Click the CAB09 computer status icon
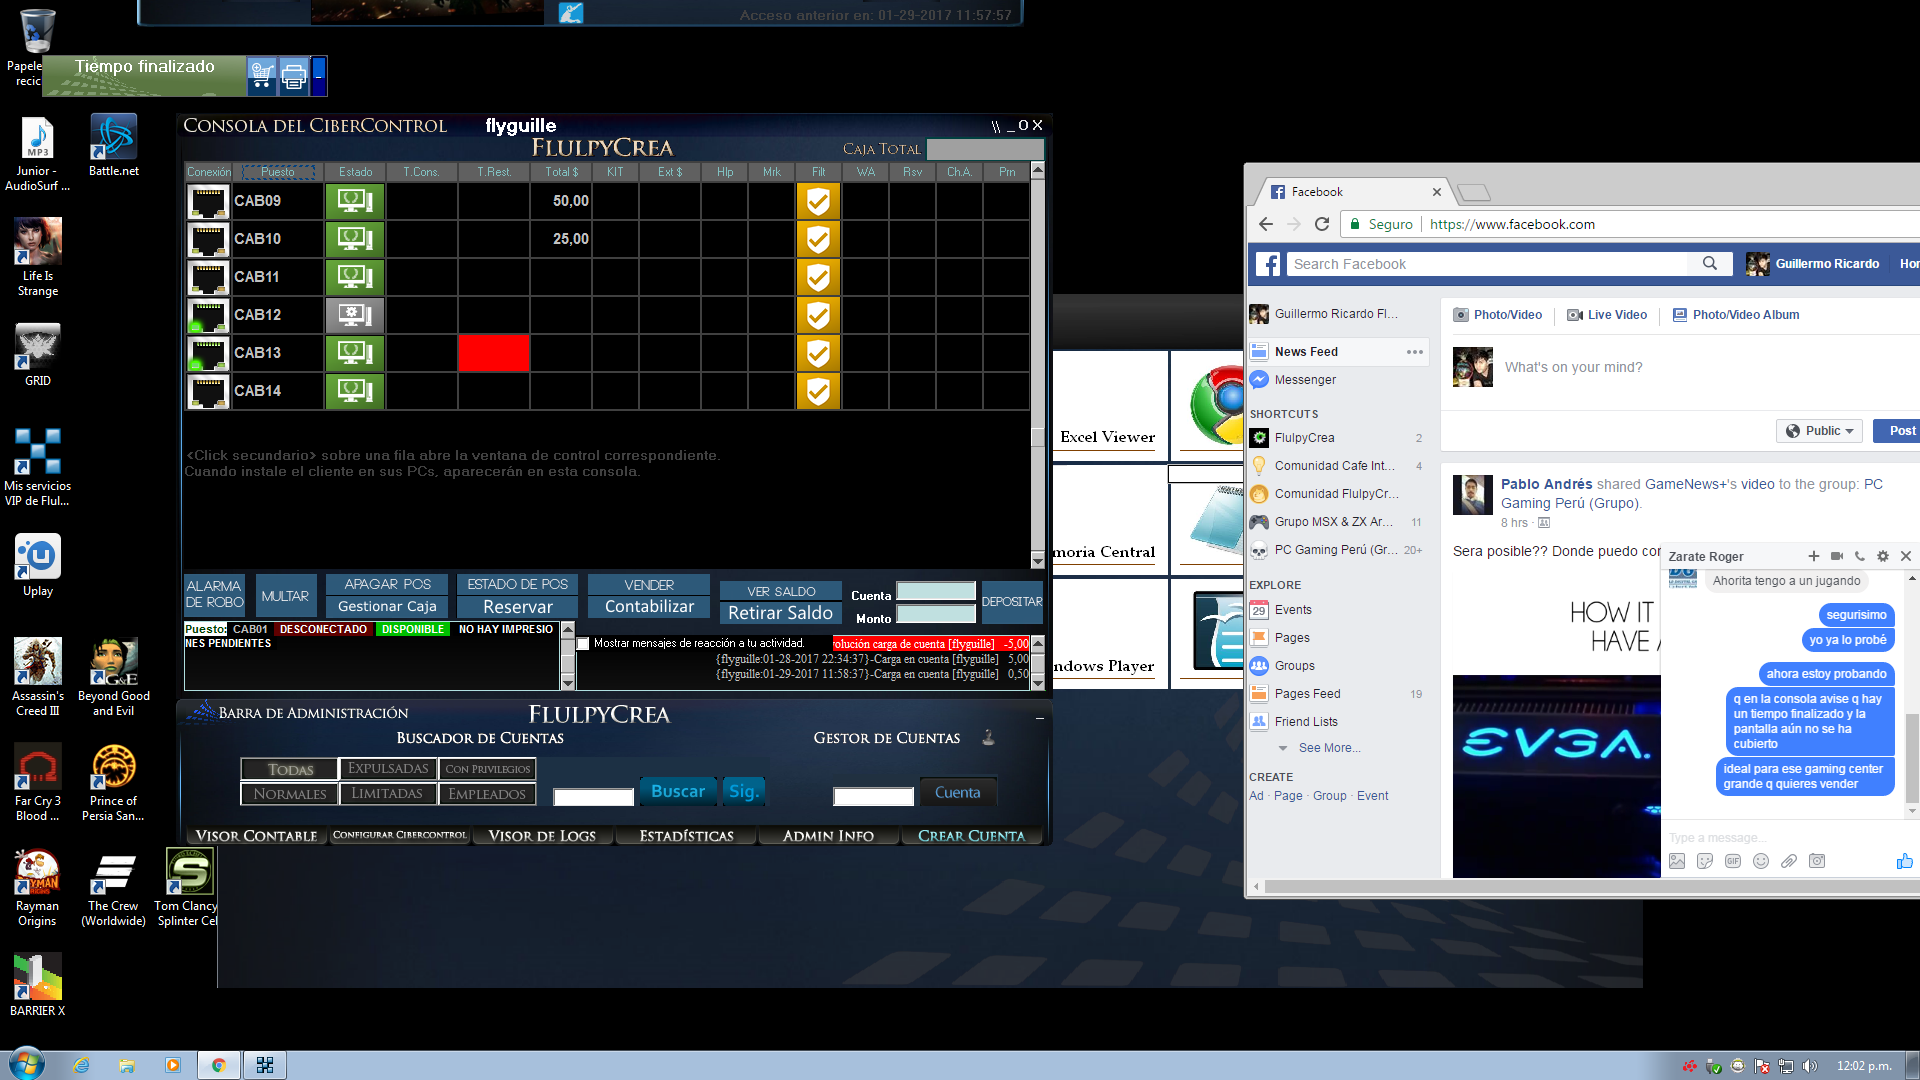1920x1080 pixels. (354, 201)
